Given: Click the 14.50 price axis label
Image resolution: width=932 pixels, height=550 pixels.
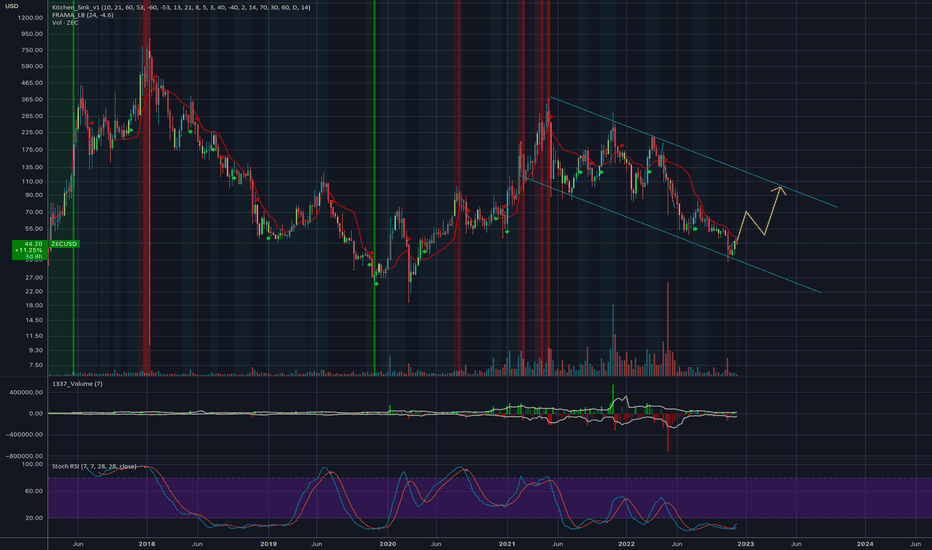Looking at the screenshot, I should (x=34, y=320).
